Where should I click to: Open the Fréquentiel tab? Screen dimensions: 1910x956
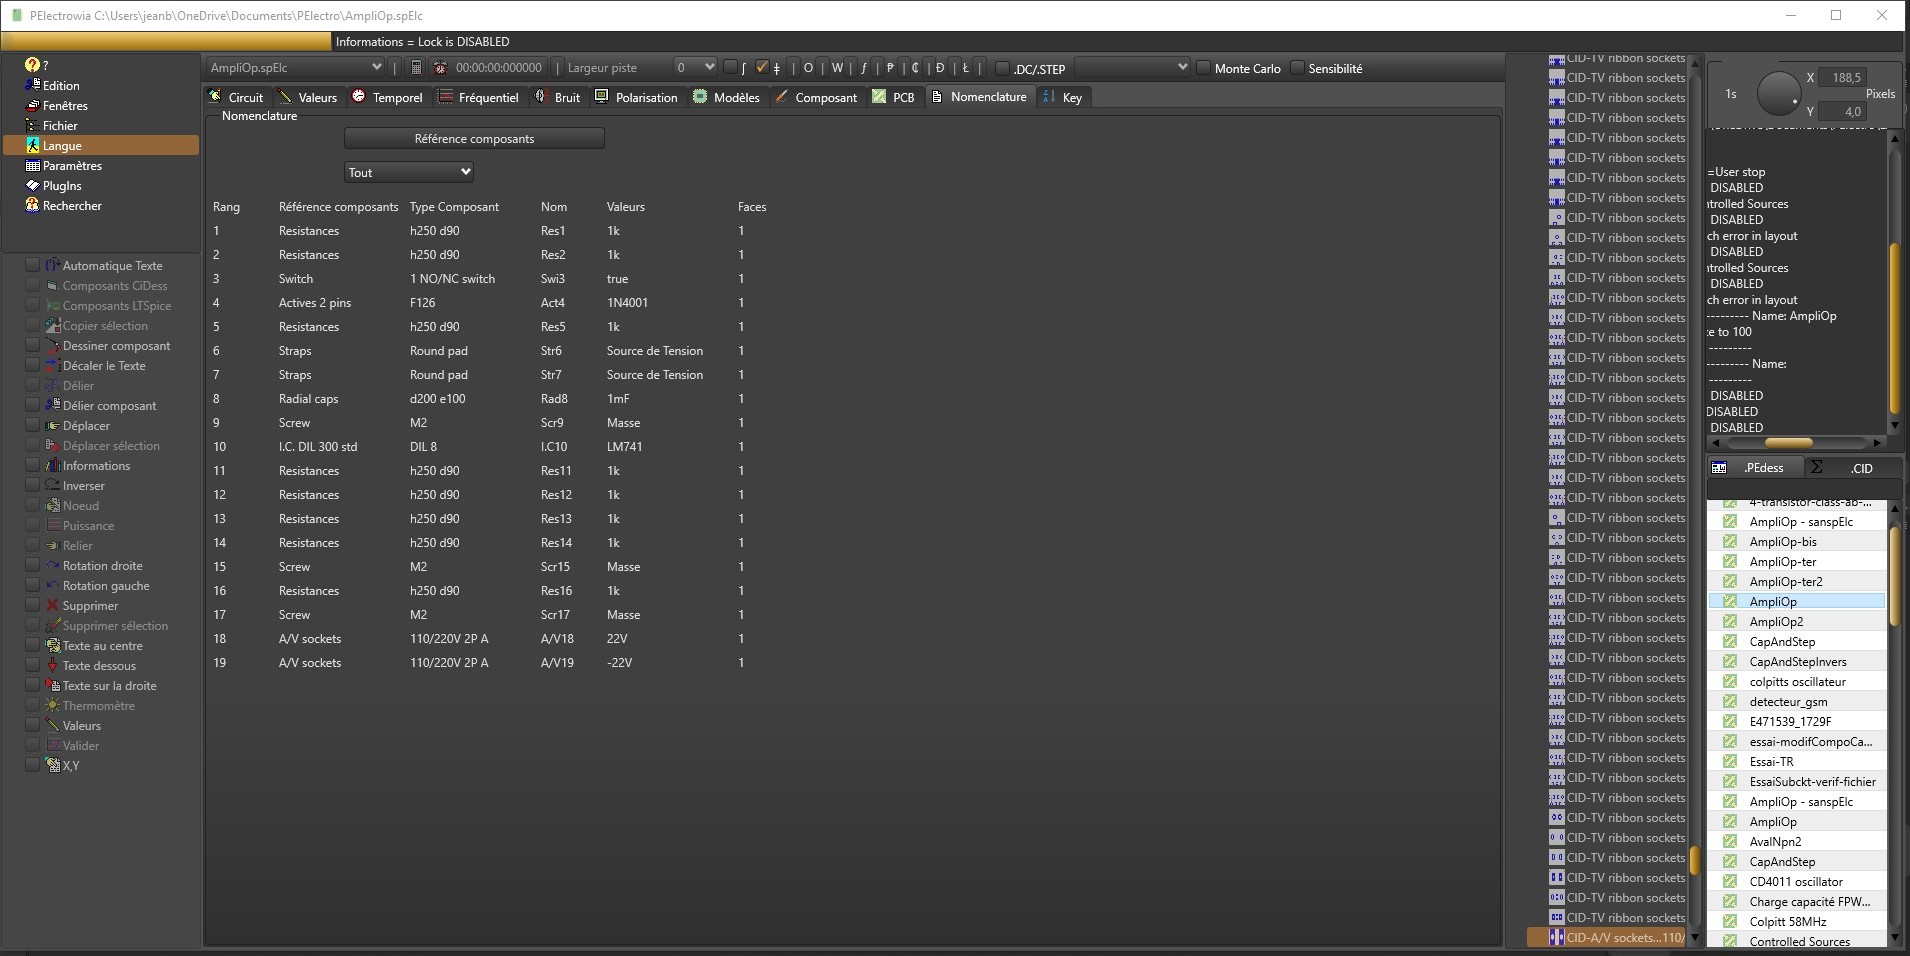(479, 97)
